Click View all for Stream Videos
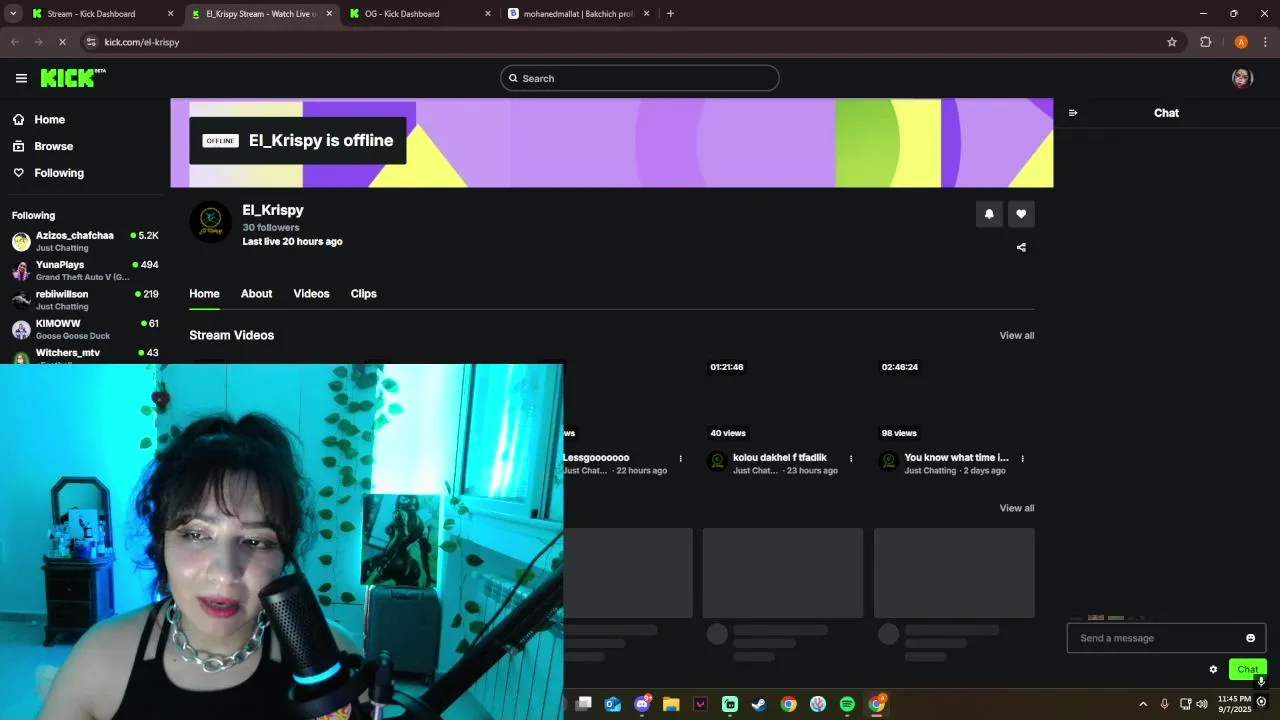The height and width of the screenshot is (720, 1280). [1017, 335]
